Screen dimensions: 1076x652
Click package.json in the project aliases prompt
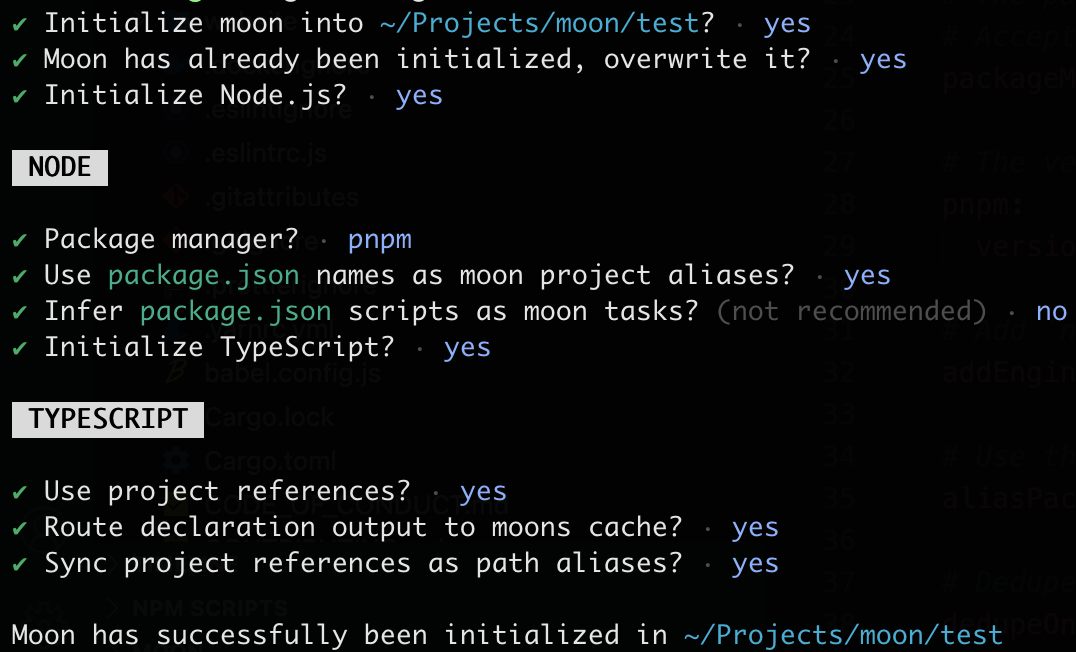pos(203,276)
